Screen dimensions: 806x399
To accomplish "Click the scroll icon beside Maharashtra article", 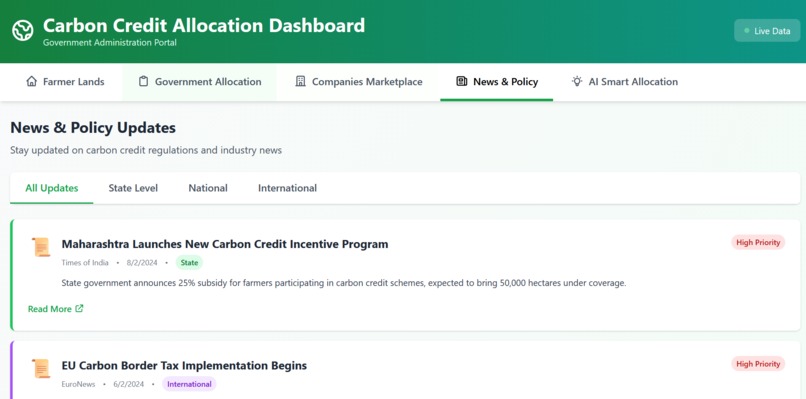I will 41,247.
